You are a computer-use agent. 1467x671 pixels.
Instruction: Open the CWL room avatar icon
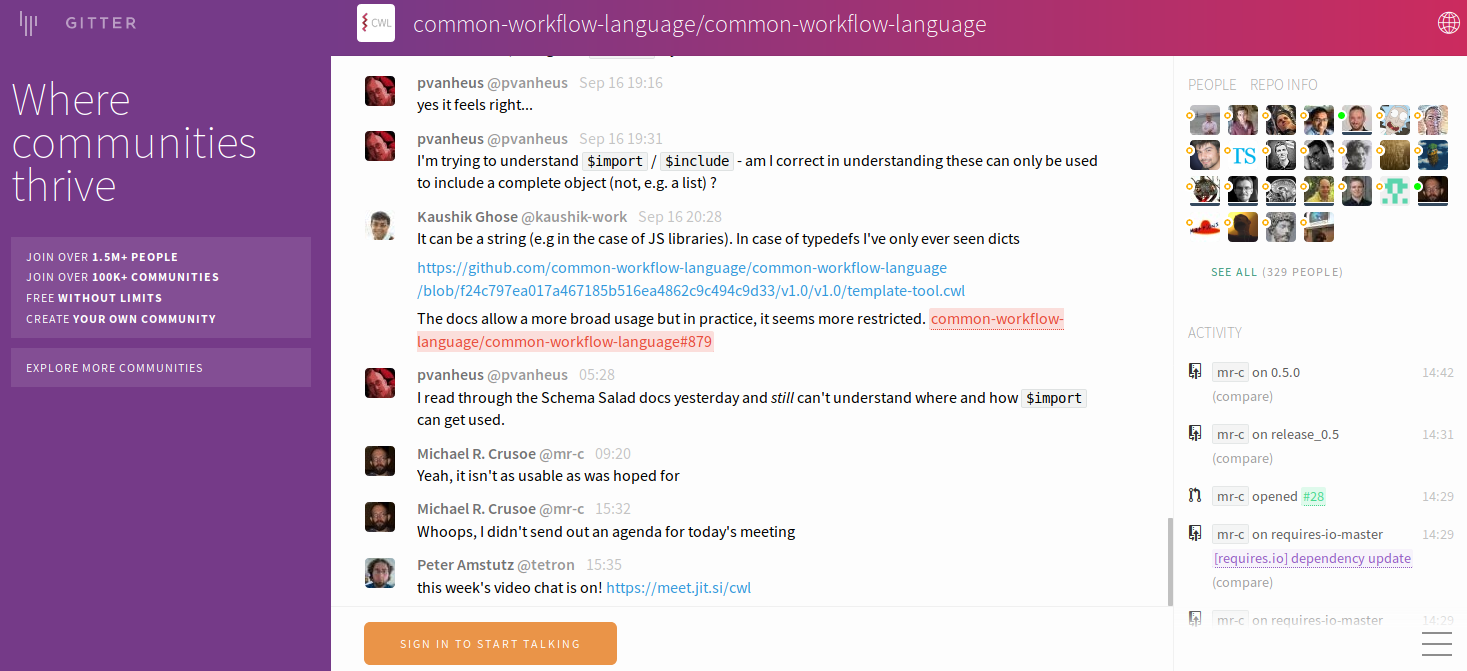376,23
